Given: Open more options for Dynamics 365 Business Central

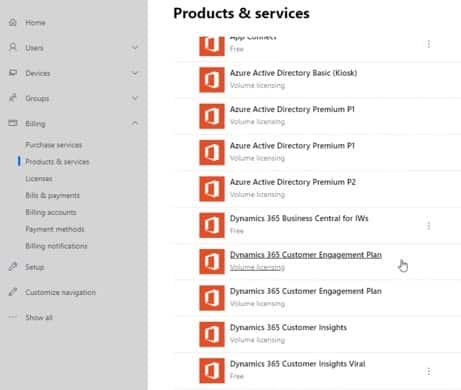Looking at the screenshot, I should click(x=429, y=226).
